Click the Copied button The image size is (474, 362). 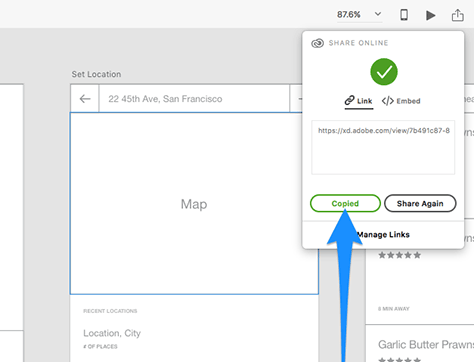tap(345, 203)
